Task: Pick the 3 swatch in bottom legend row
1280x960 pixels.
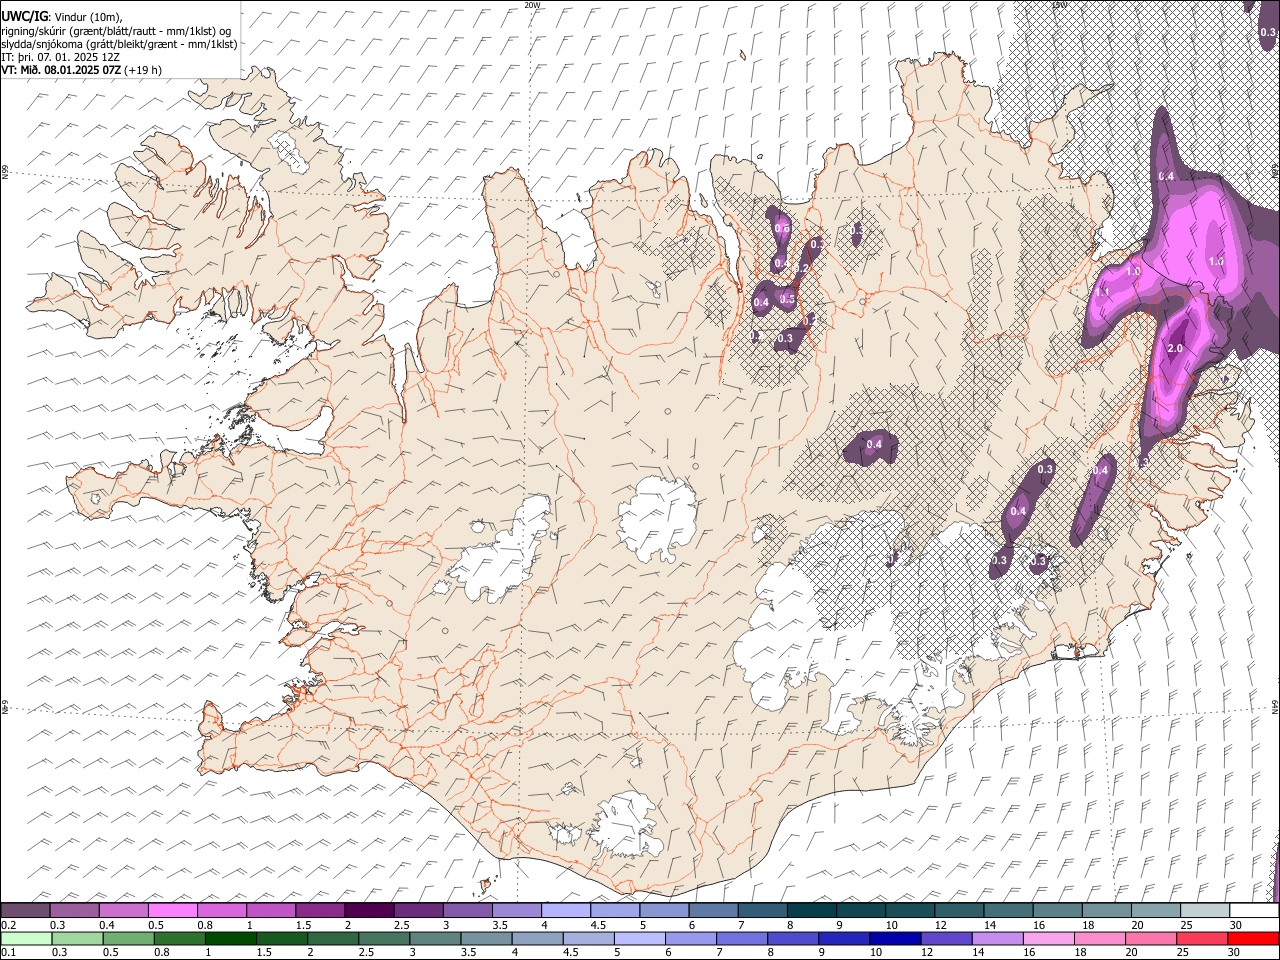Action: [x=435, y=938]
